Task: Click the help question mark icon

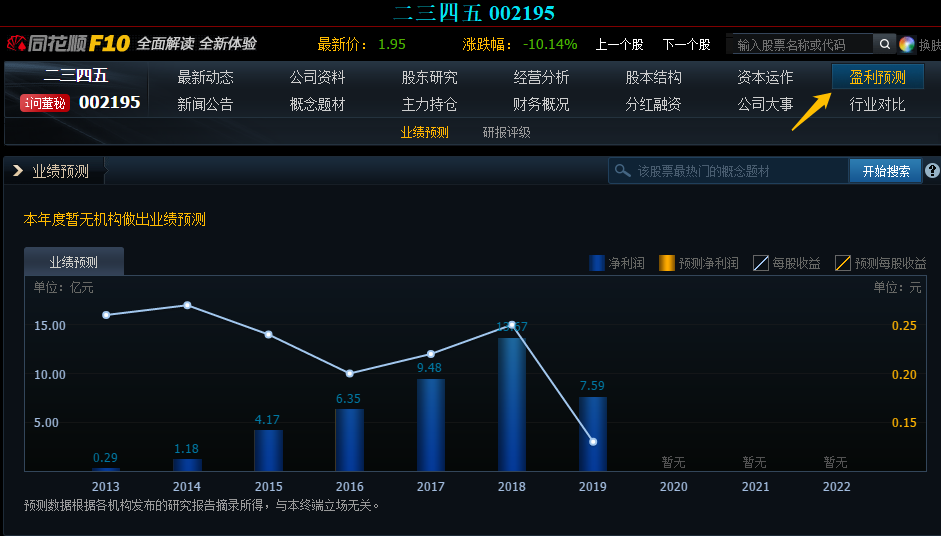Action: point(932,171)
